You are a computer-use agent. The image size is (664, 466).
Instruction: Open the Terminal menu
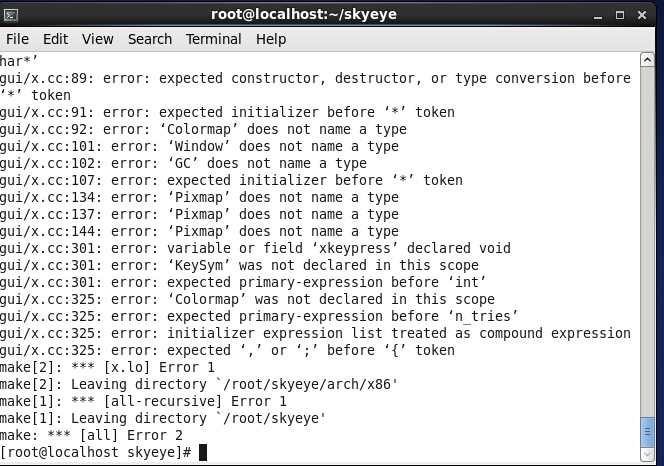coord(213,39)
